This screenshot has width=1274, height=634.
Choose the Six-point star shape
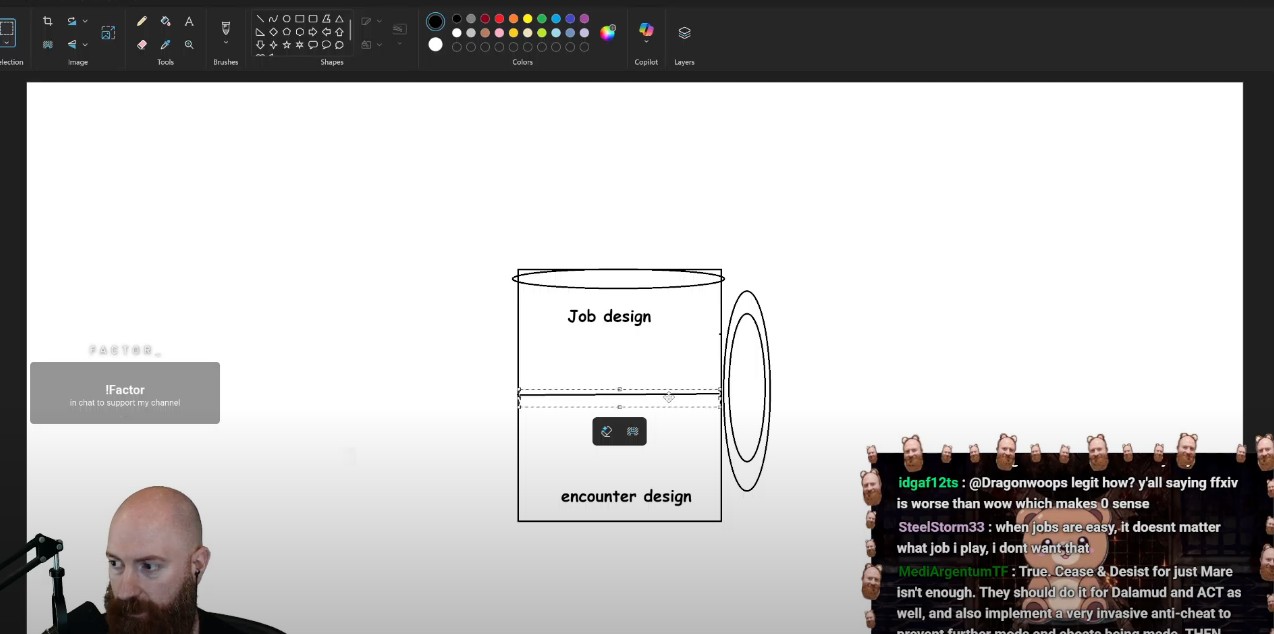[x=299, y=45]
